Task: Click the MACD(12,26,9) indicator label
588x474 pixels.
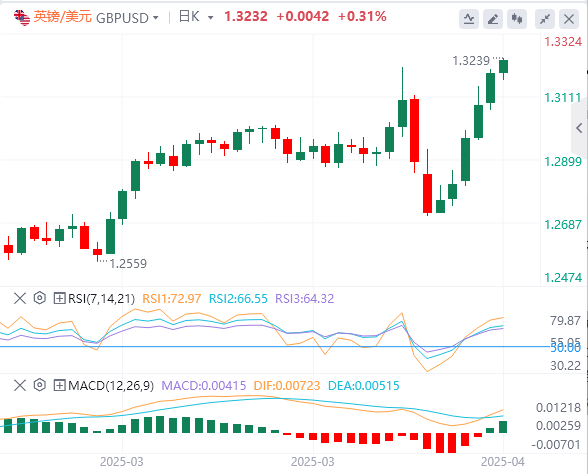Action: point(111,385)
